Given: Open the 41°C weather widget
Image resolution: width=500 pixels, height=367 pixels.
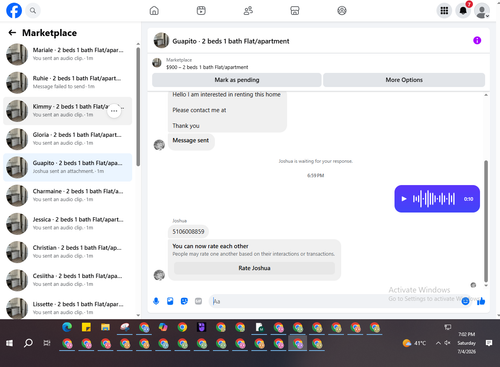Looking at the screenshot, I should (x=414, y=343).
